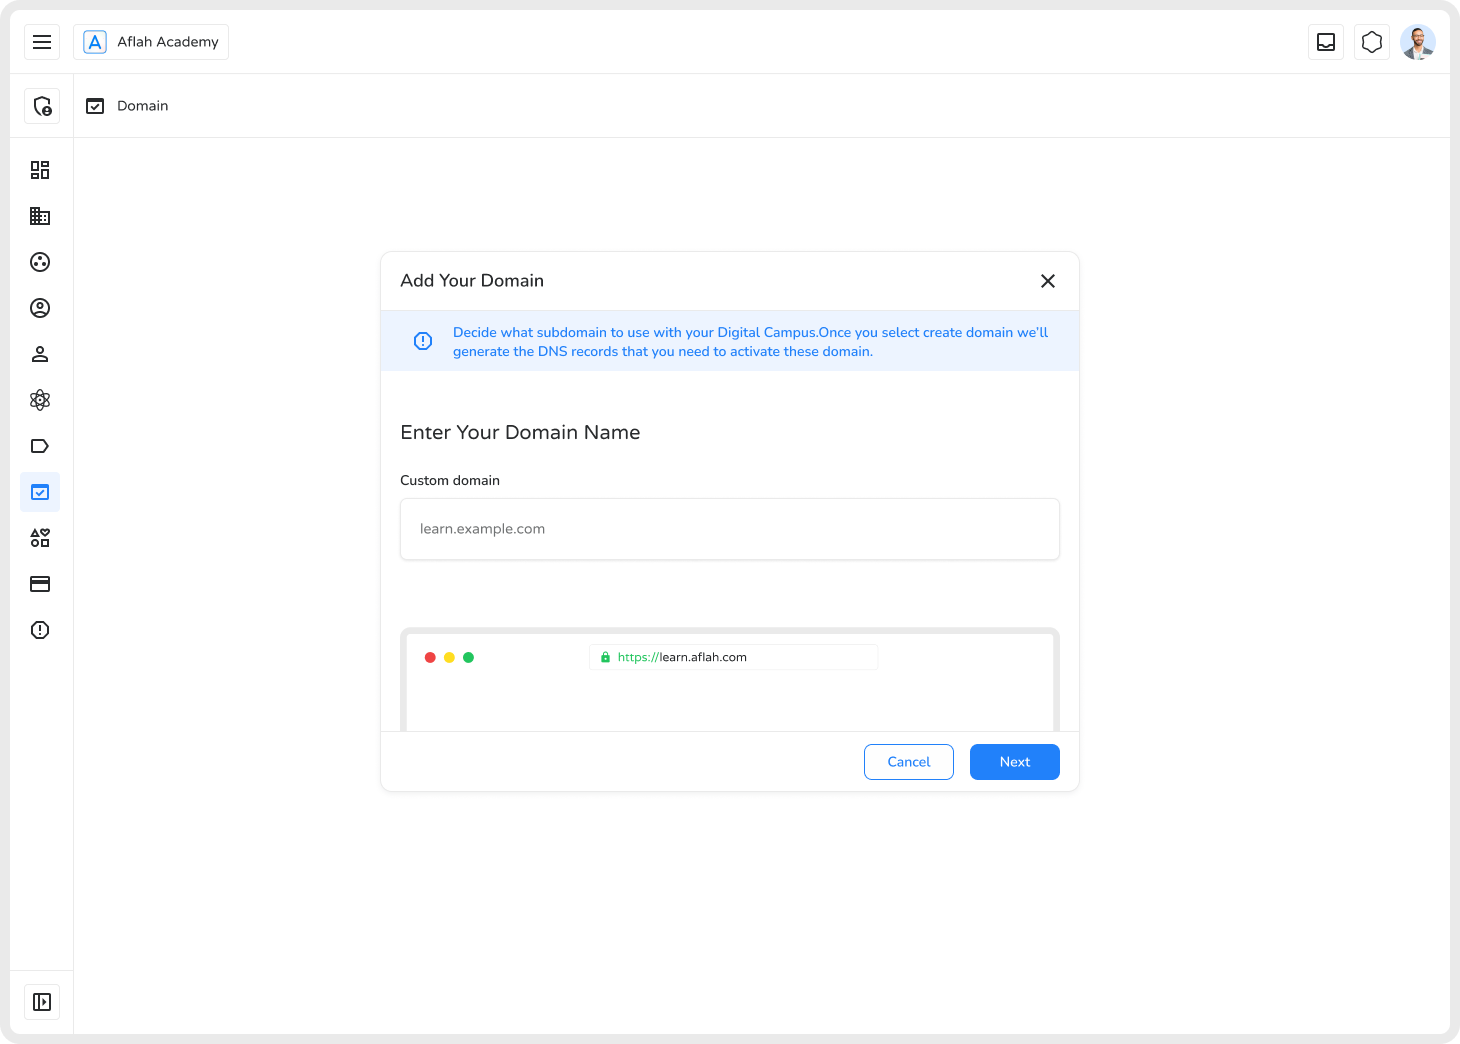Click the credit card icon in sidebar
Image resolution: width=1460 pixels, height=1044 pixels.
pyautogui.click(x=40, y=584)
